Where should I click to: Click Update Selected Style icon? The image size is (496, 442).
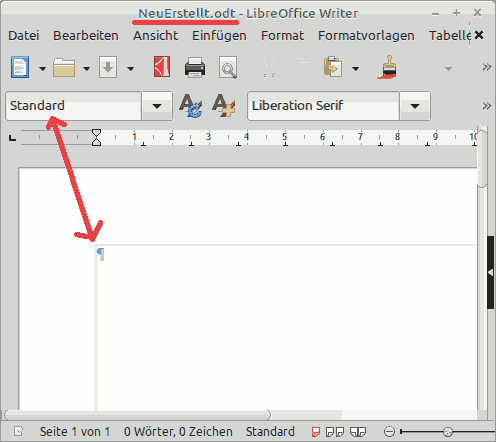tap(191, 106)
